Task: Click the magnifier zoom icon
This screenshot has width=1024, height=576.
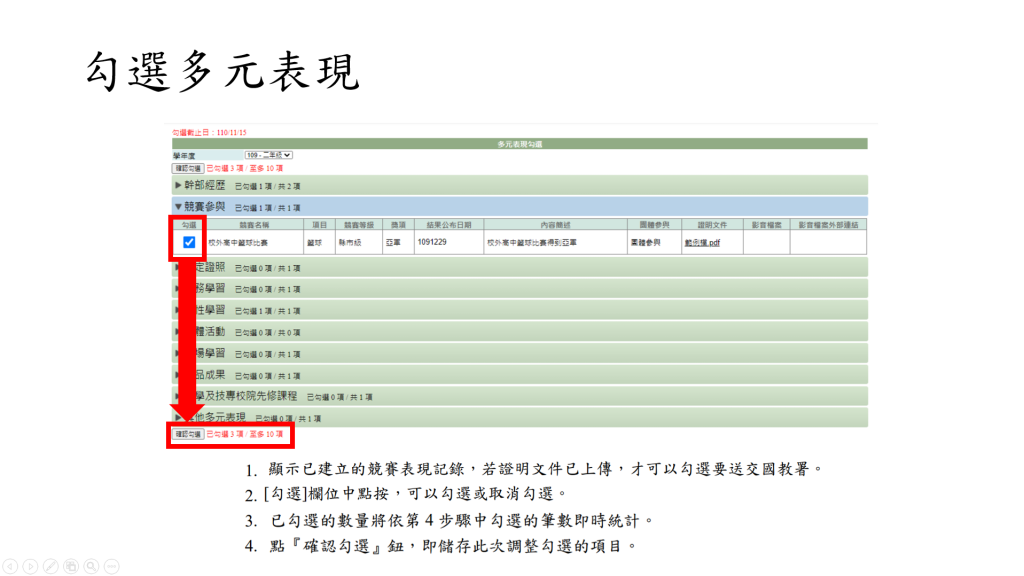Action: tap(91, 566)
